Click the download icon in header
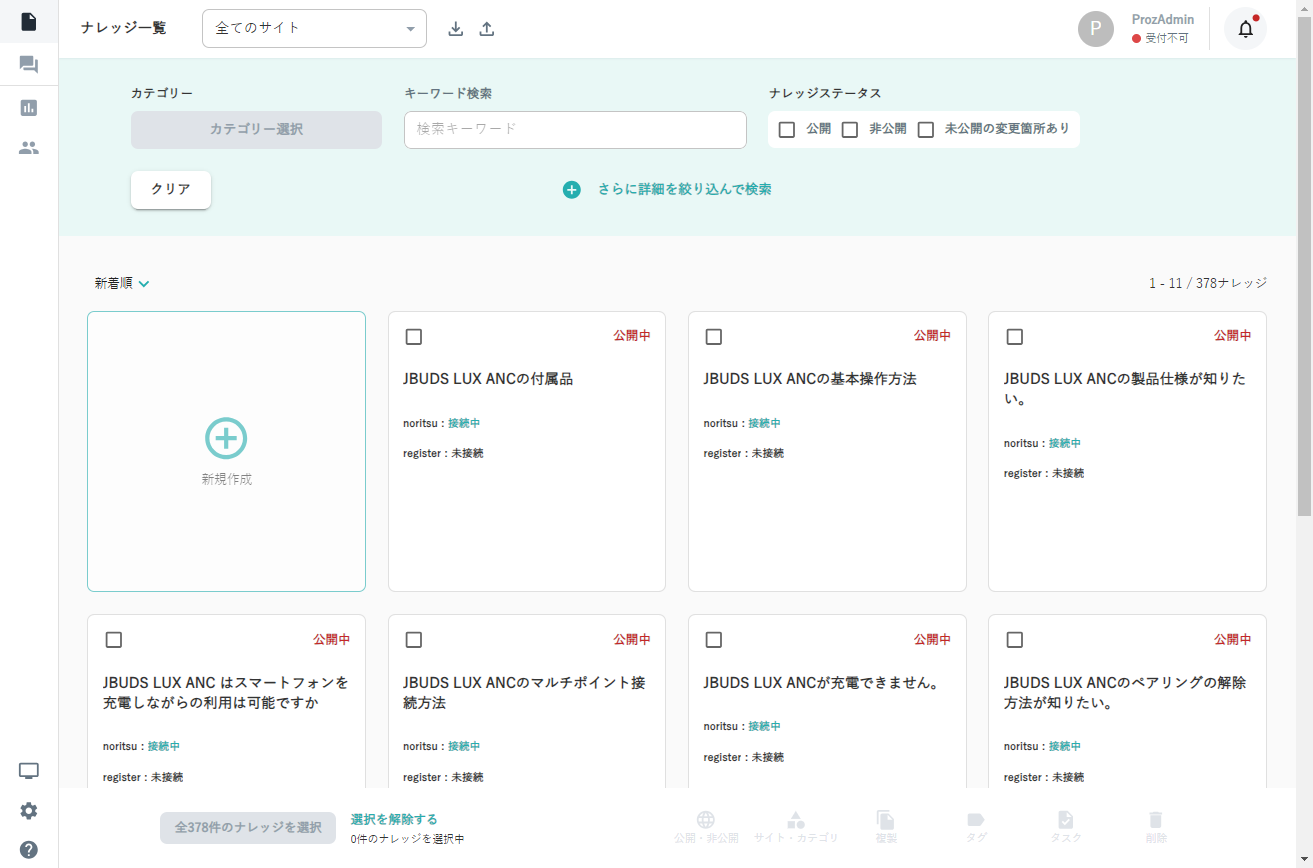Viewport: 1313px width, 868px height. (x=455, y=29)
